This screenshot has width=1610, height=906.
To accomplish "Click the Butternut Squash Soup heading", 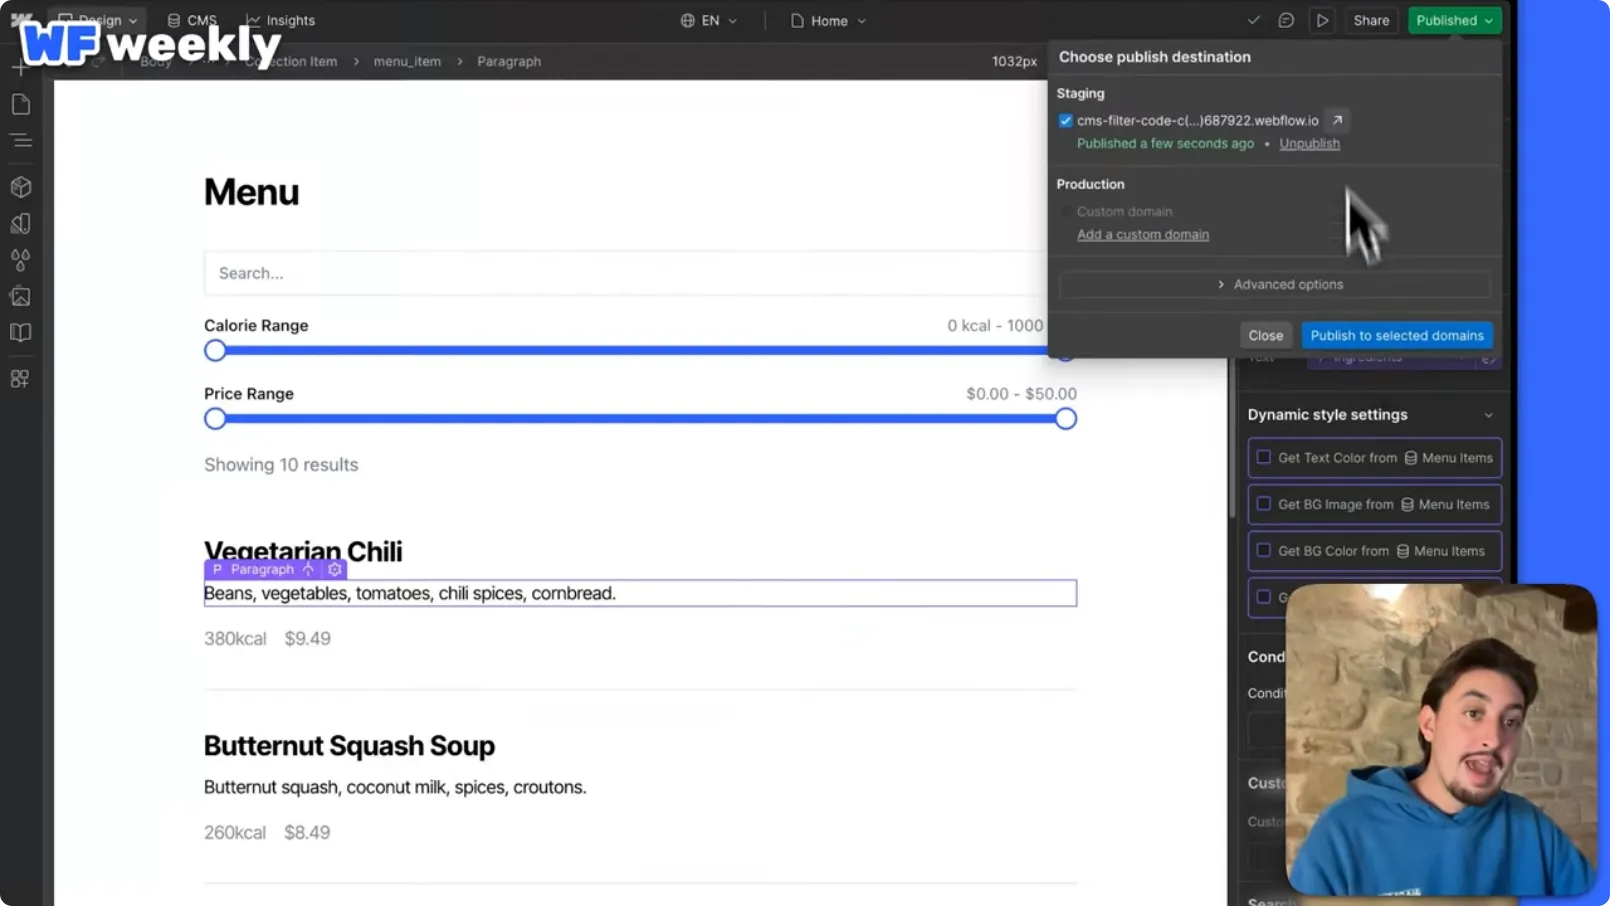I will click(x=349, y=746).
